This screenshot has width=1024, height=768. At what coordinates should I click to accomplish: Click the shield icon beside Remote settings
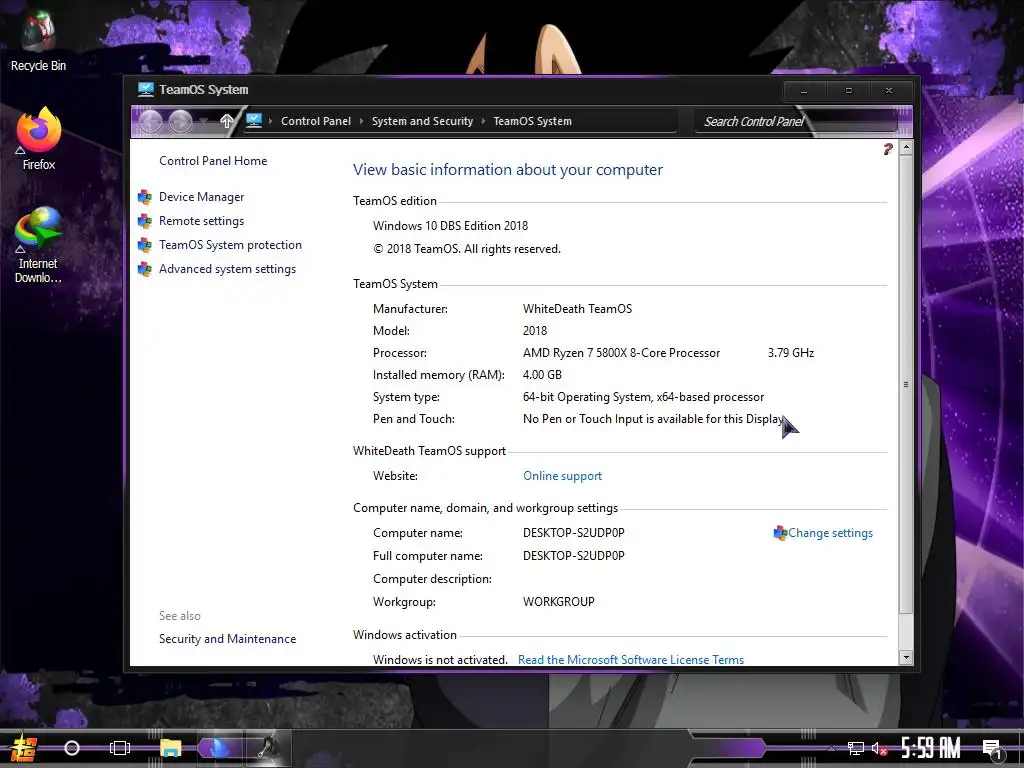pos(145,221)
